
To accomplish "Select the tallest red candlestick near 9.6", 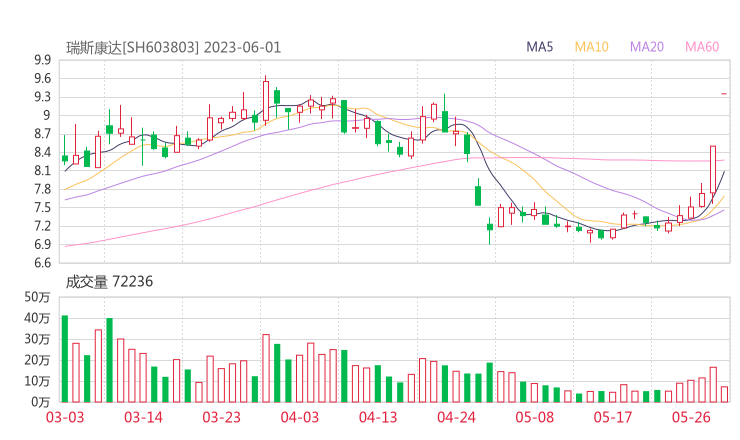I will [x=266, y=101].
